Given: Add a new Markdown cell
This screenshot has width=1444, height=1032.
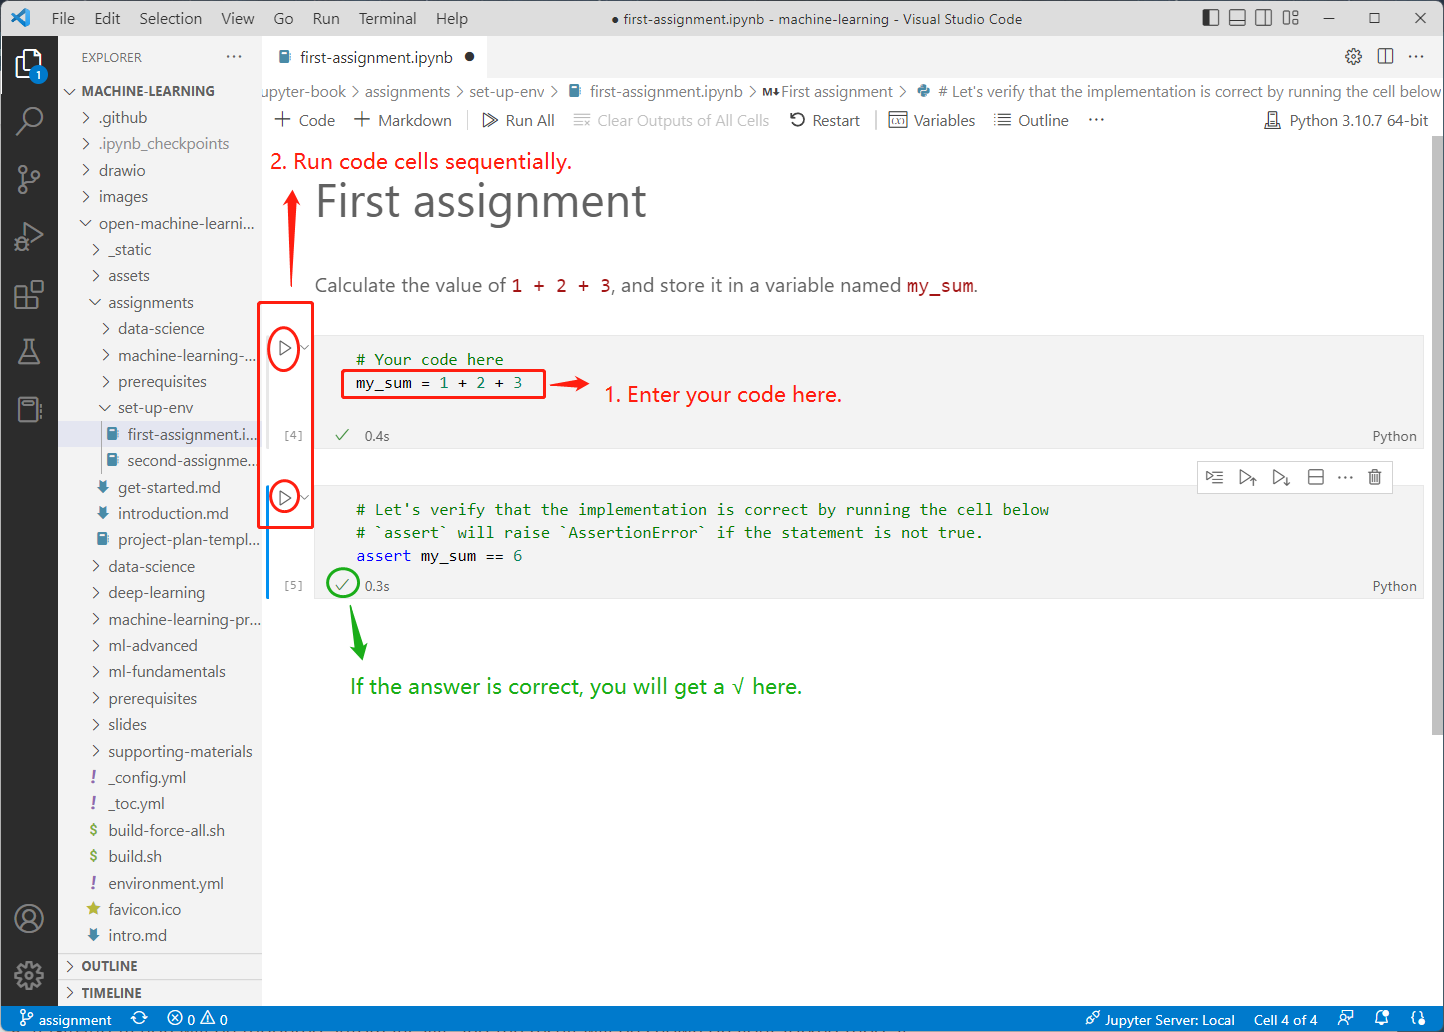Looking at the screenshot, I should [403, 120].
